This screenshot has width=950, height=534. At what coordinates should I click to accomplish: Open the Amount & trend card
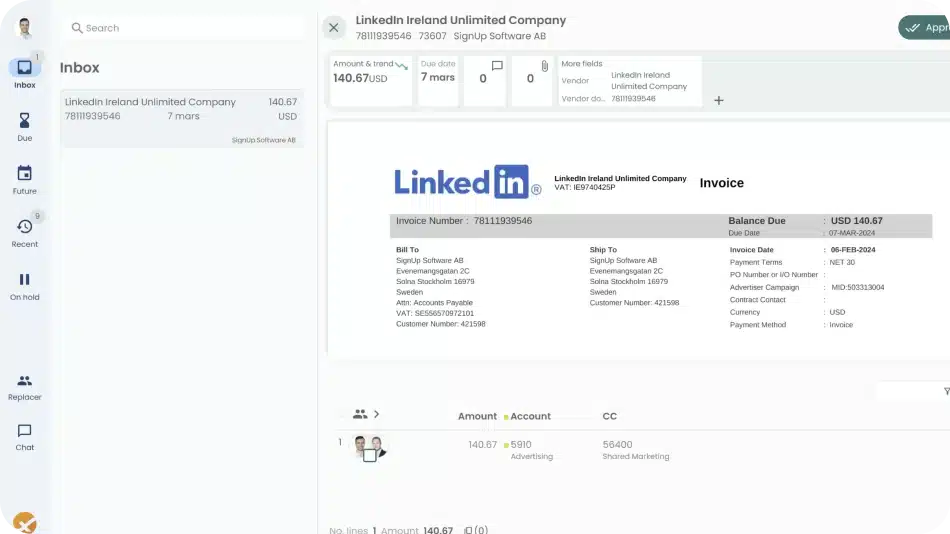tap(371, 81)
